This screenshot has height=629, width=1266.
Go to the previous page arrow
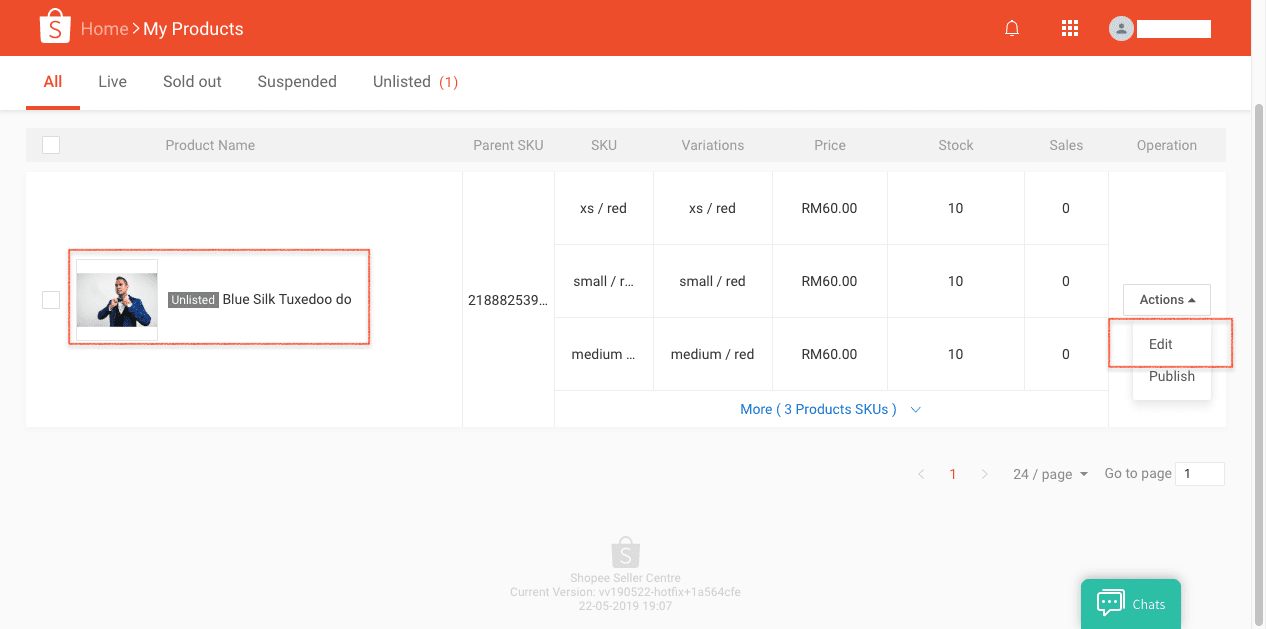(x=921, y=474)
